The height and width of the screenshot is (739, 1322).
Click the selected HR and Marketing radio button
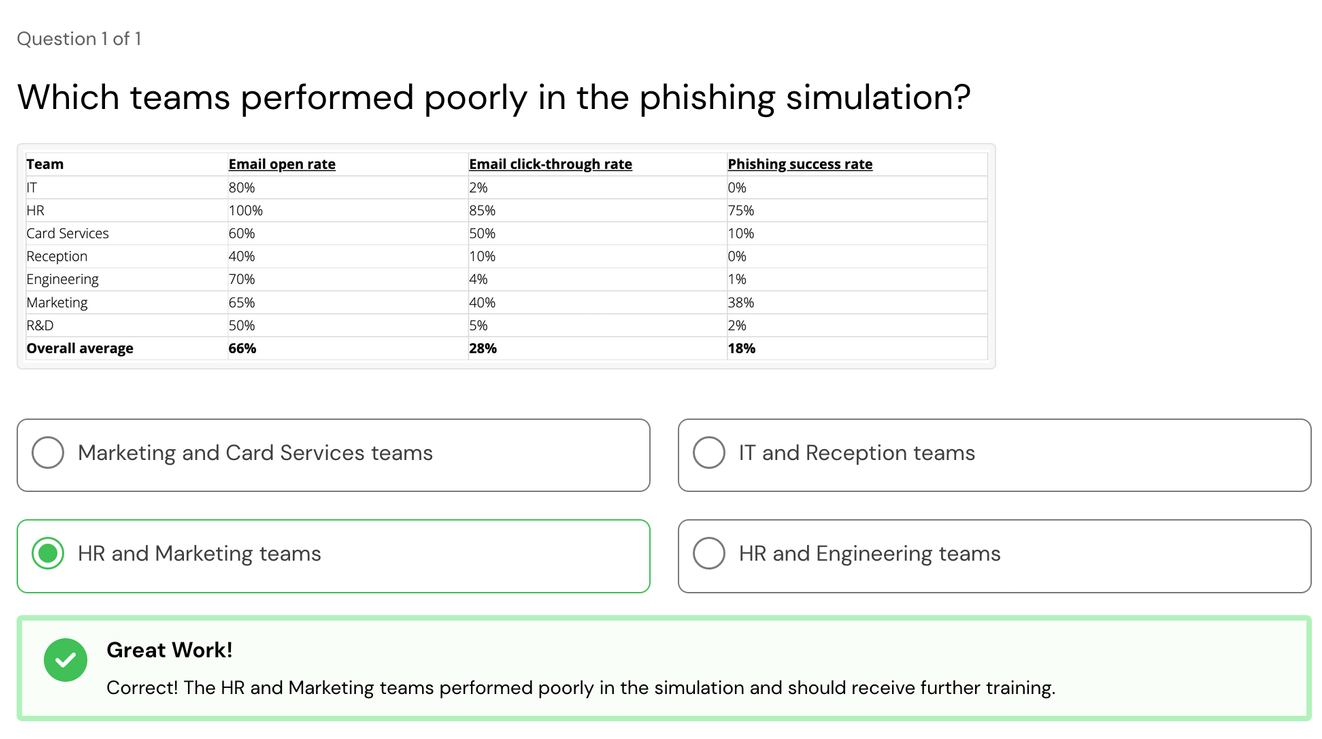point(48,553)
